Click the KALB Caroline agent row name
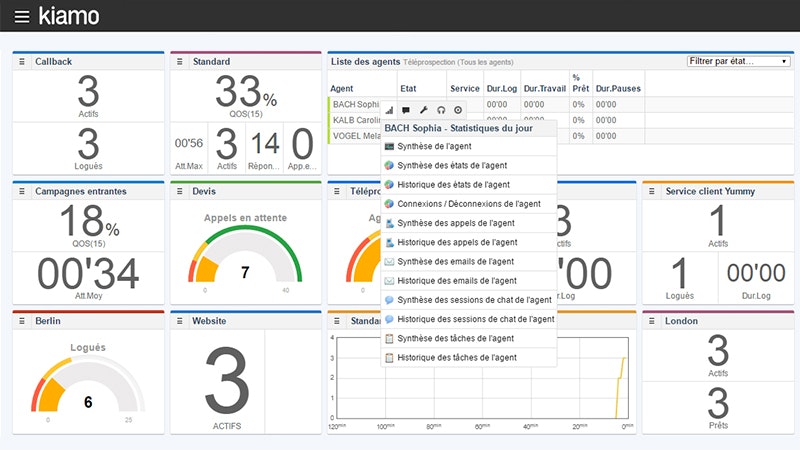Image resolution: width=800 pixels, height=450 pixels. 357,120
